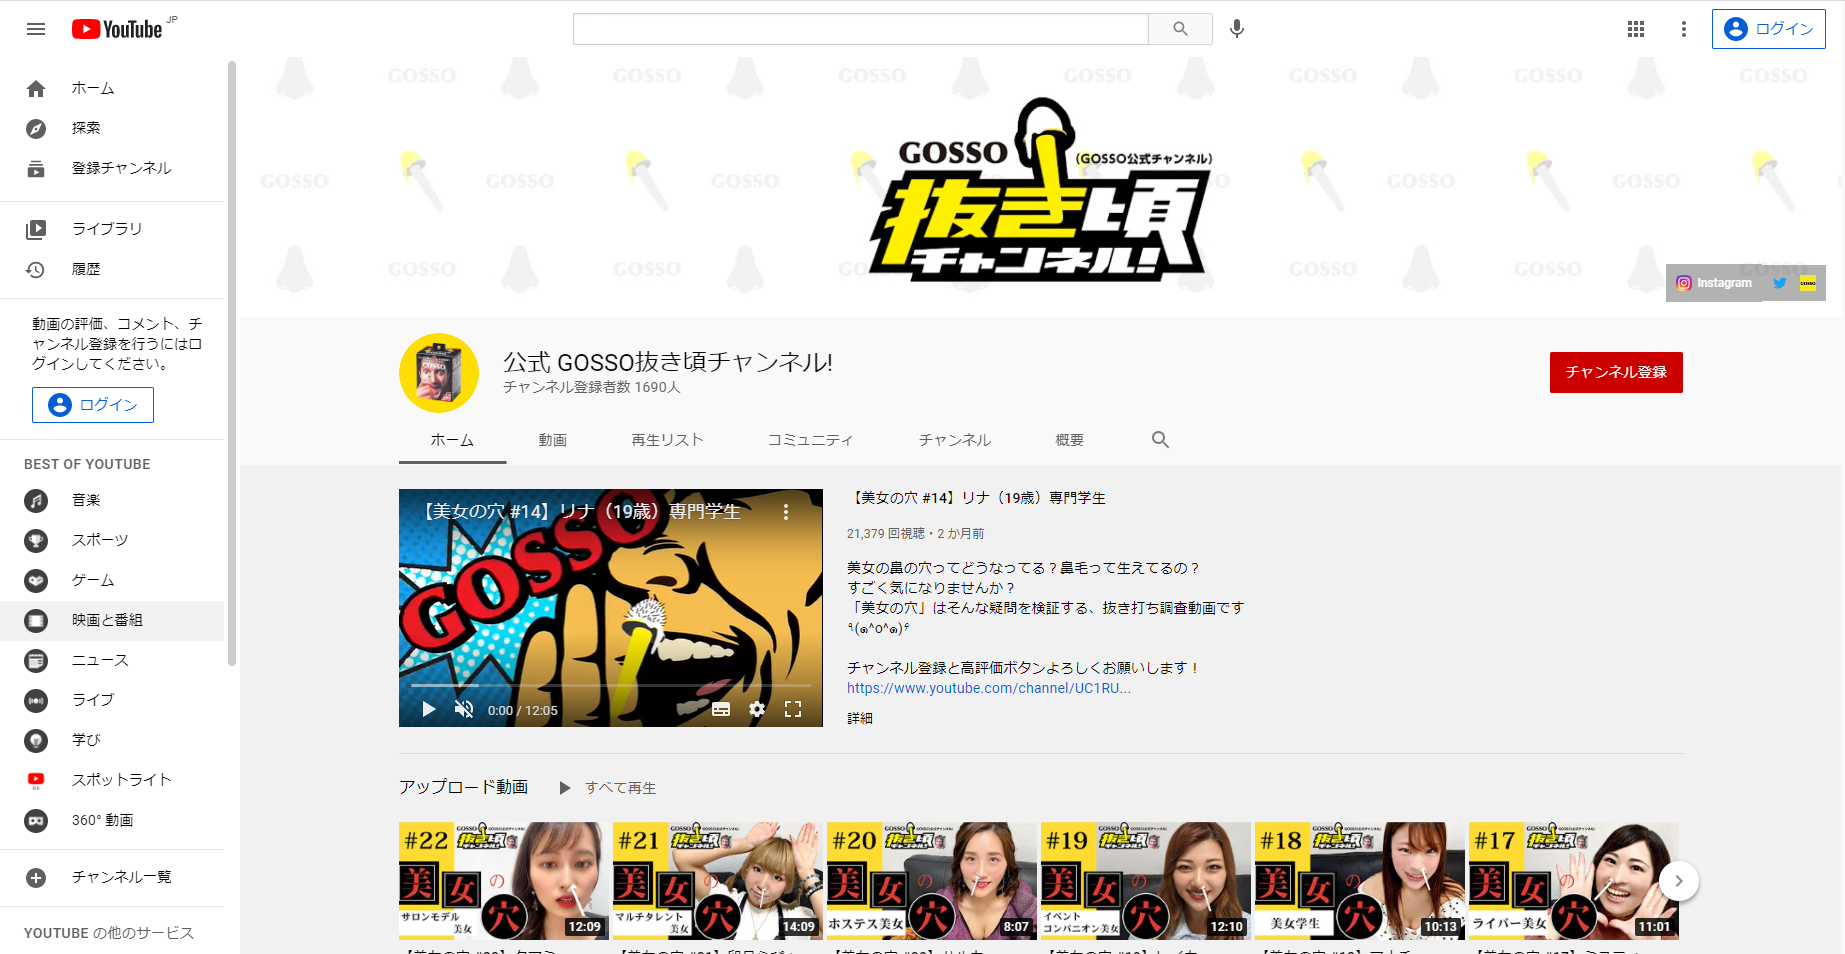Open the スポットライト section icon
1845x954 pixels.
[36, 779]
